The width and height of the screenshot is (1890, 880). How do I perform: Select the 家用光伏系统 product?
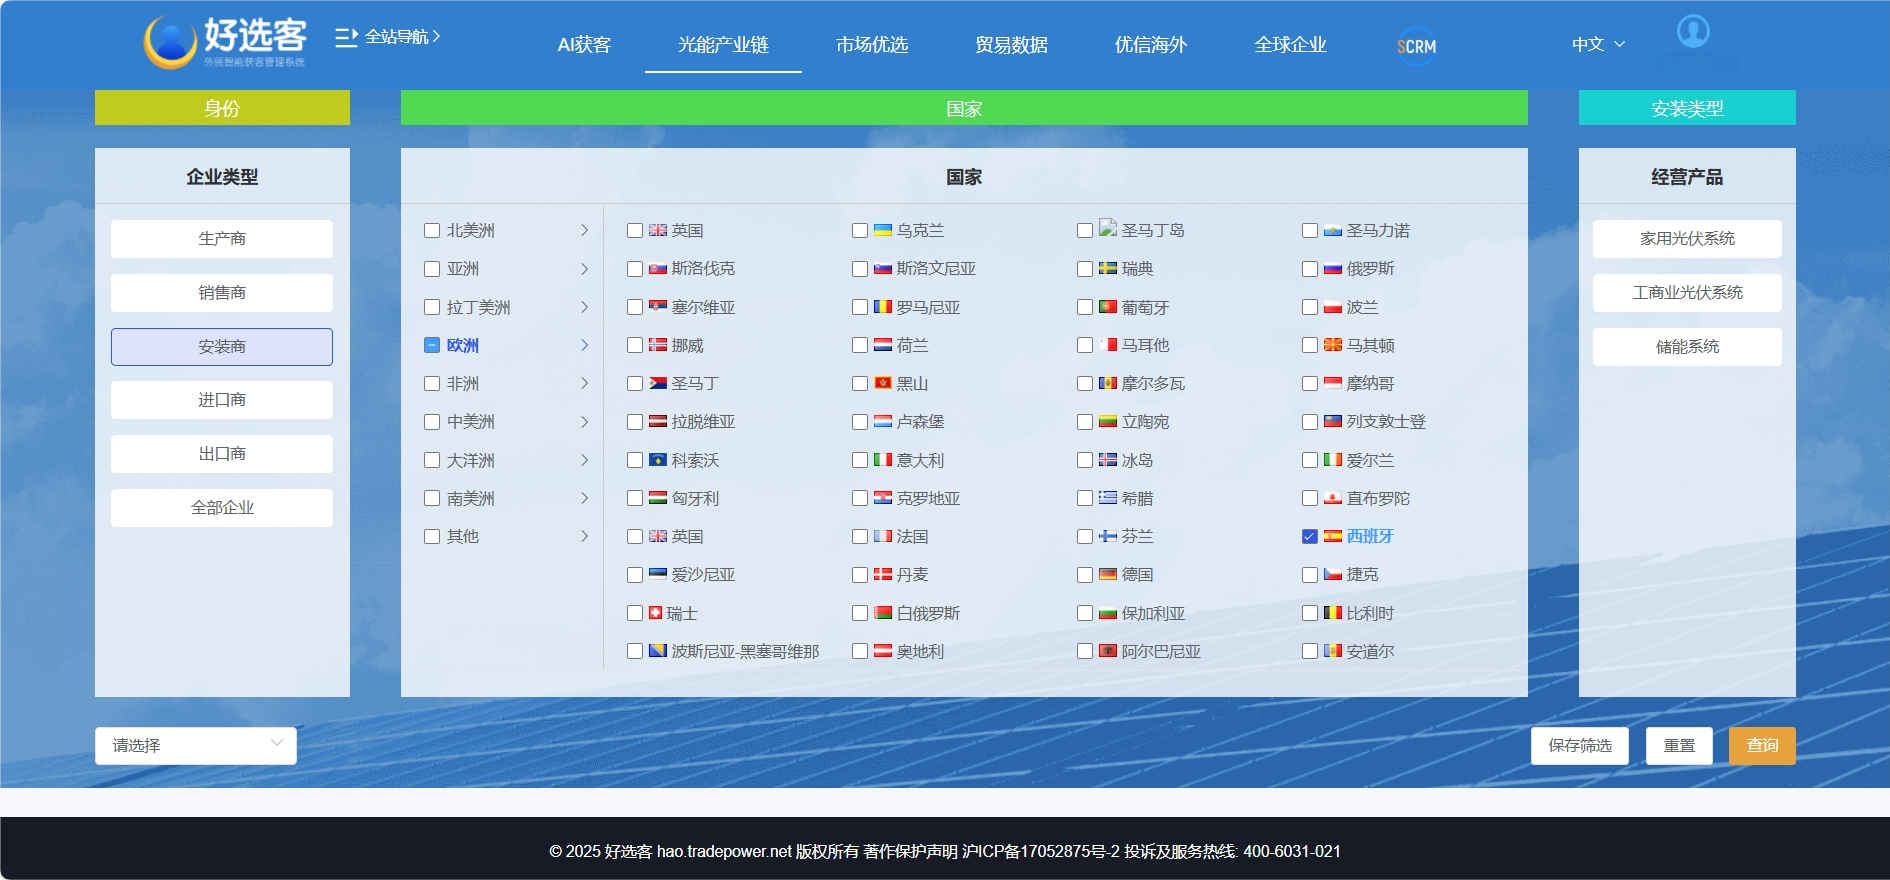(x=1687, y=239)
